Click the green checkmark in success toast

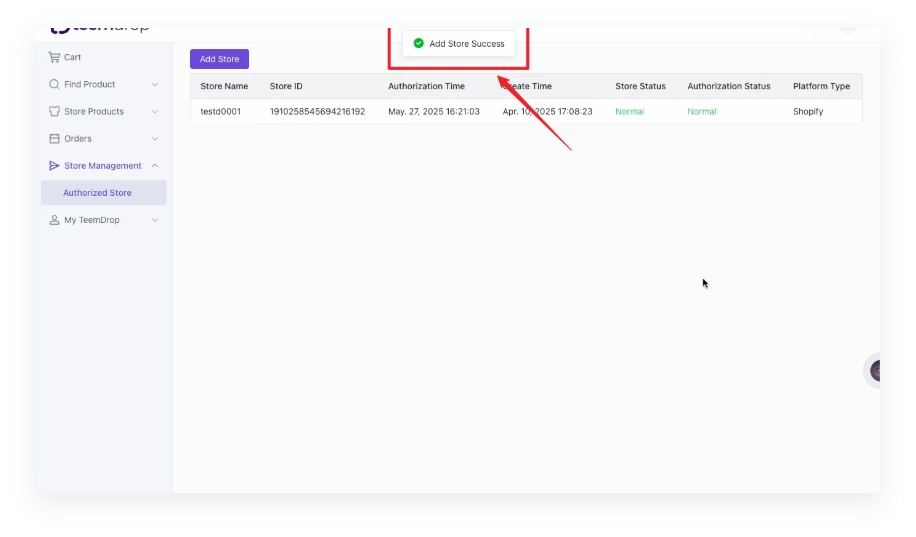click(418, 43)
